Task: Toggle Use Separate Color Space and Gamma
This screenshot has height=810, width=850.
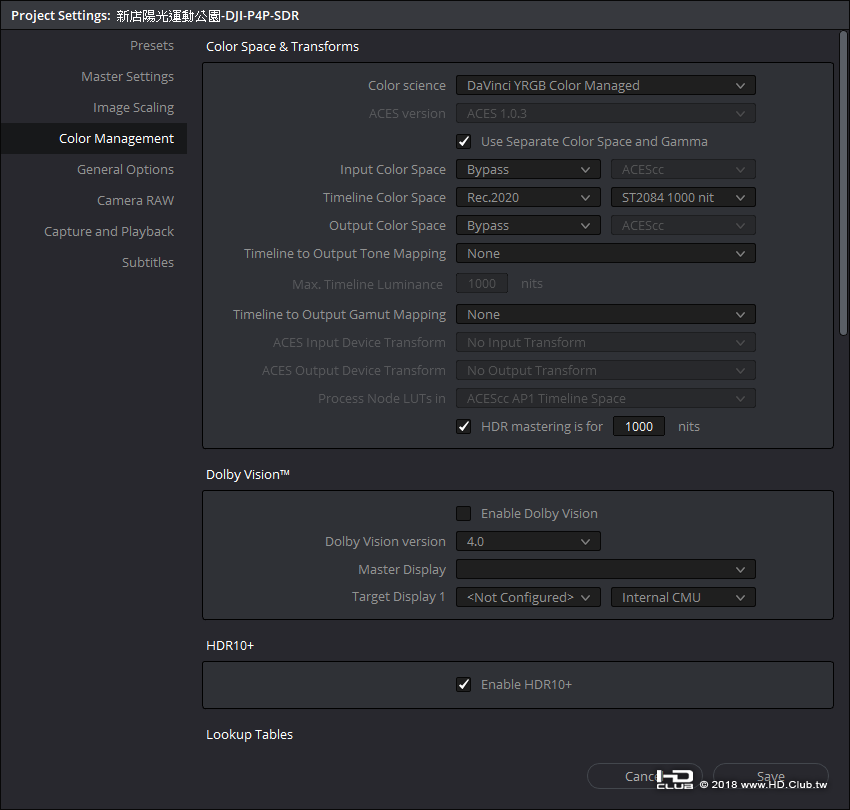Action: [463, 142]
